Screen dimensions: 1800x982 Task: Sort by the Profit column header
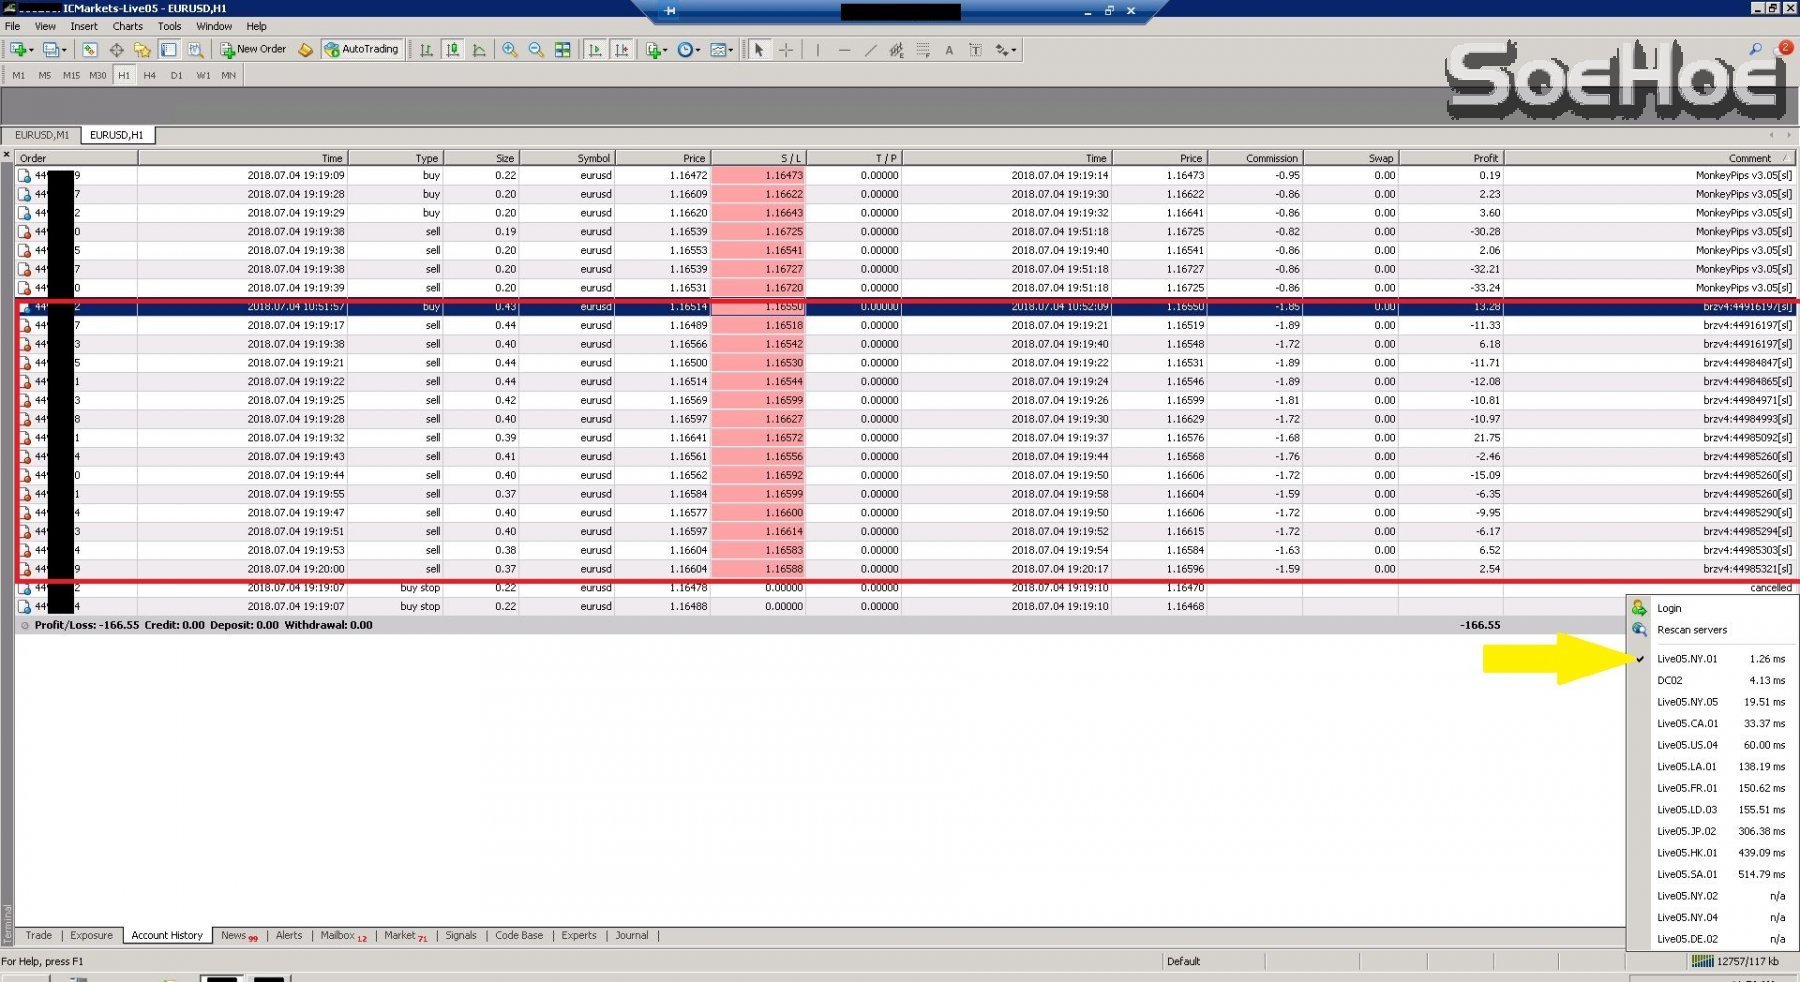[1485, 158]
